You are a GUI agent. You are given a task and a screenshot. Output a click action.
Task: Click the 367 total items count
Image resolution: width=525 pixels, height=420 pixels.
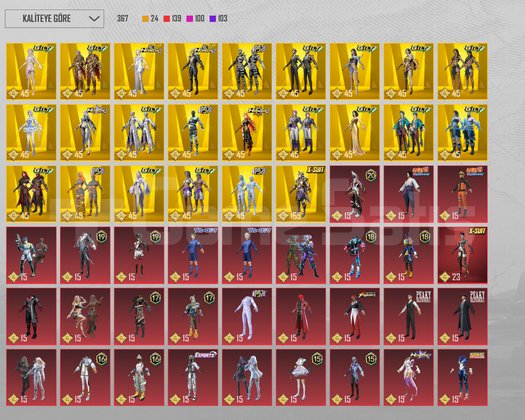[x=123, y=18]
